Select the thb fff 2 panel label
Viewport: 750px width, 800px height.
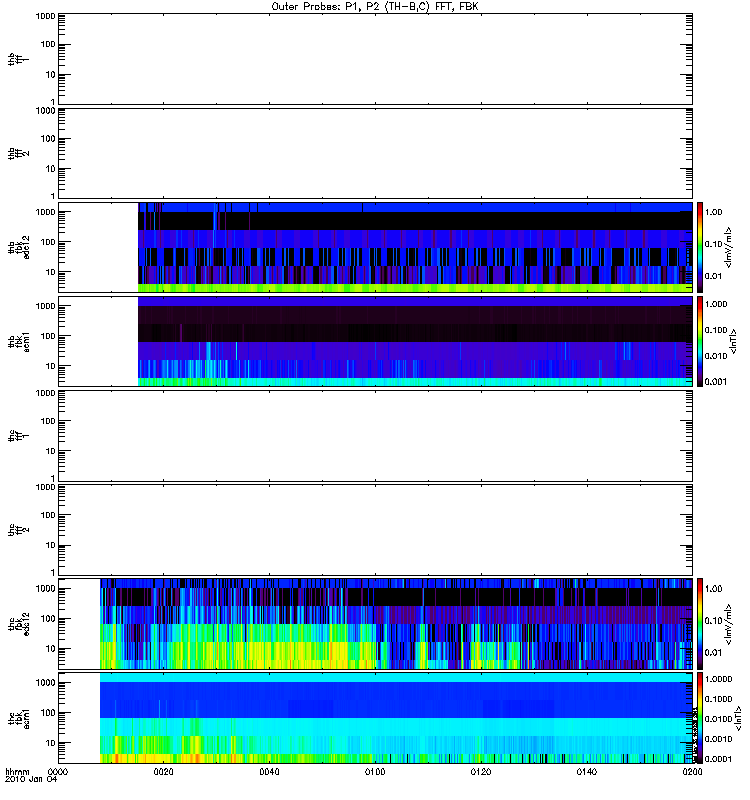click(19, 154)
